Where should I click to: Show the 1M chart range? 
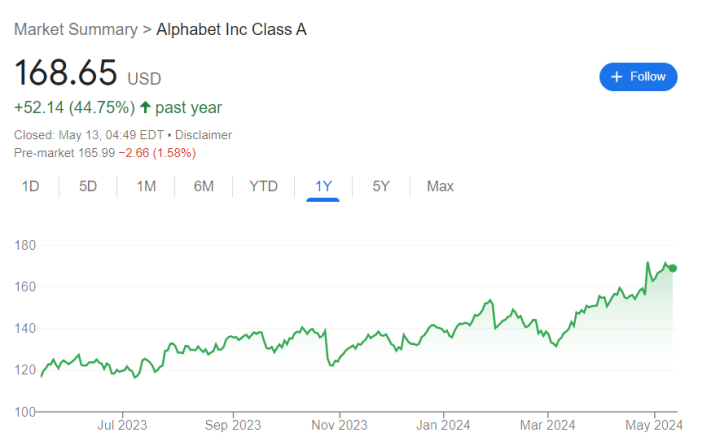pyautogui.click(x=146, y=186)
